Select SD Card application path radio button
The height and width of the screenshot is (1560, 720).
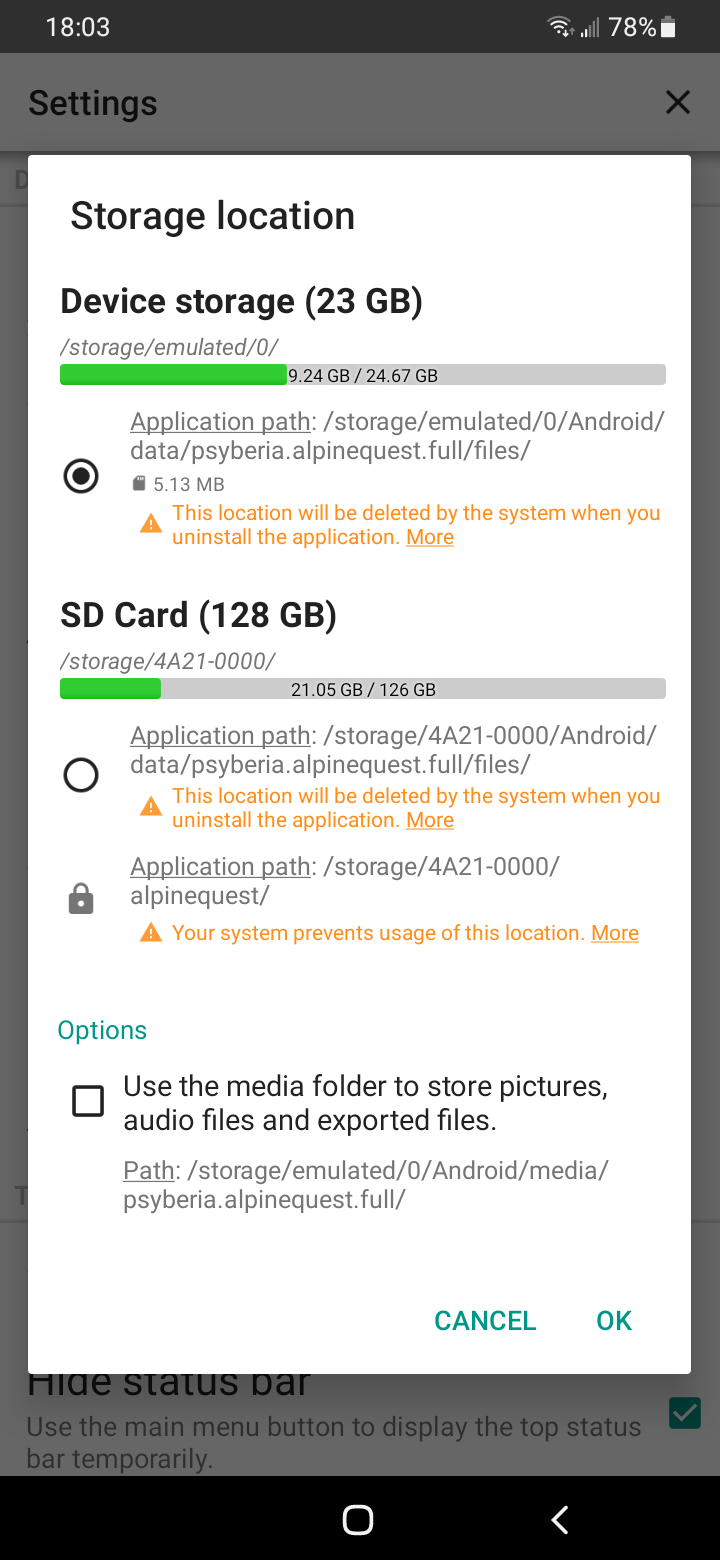tap(81, 774)
